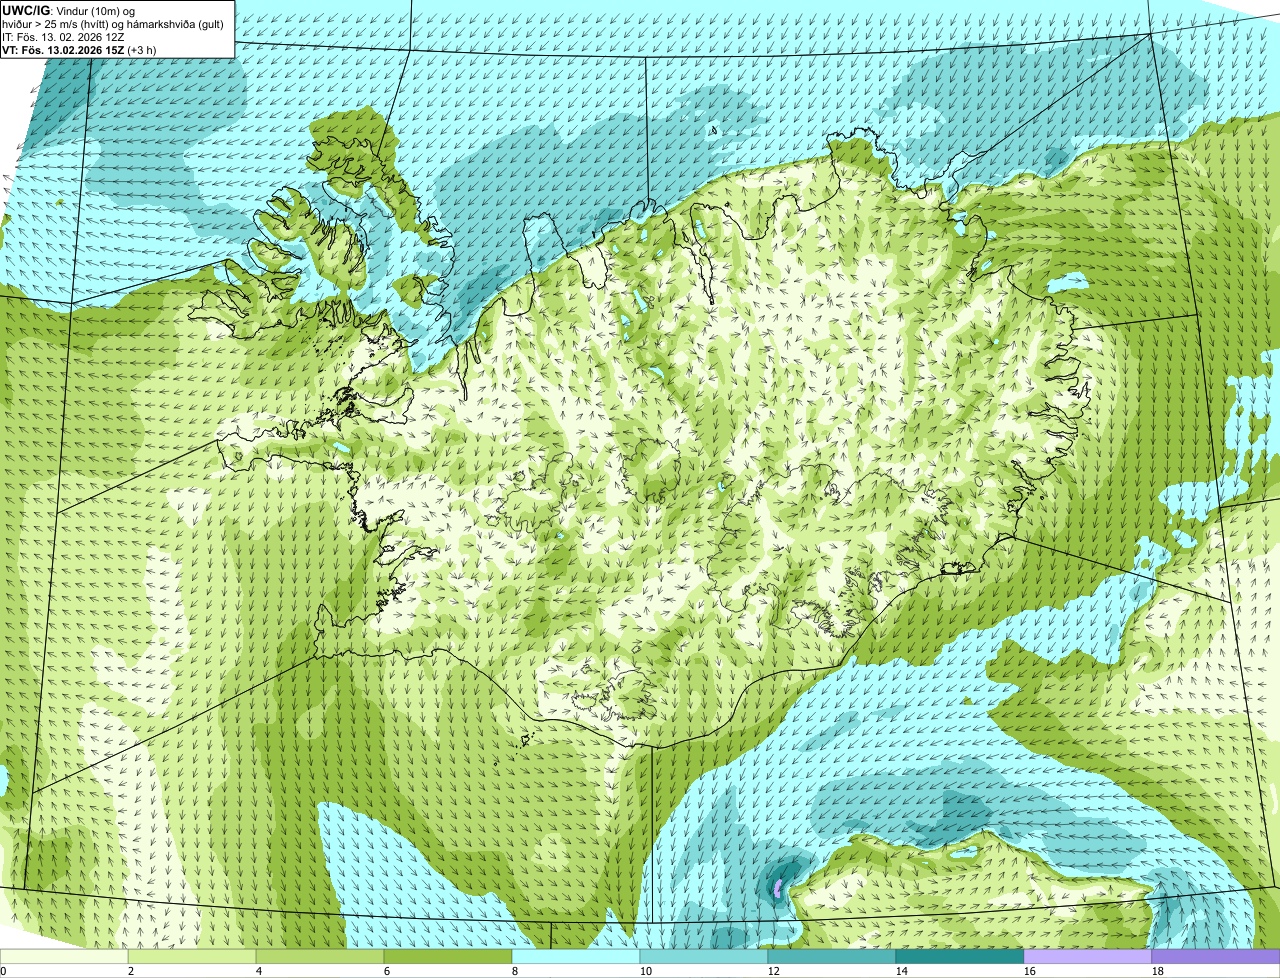
Task: Click the 4–6 m/s green legend swatch
Action: tap(320, 956)
